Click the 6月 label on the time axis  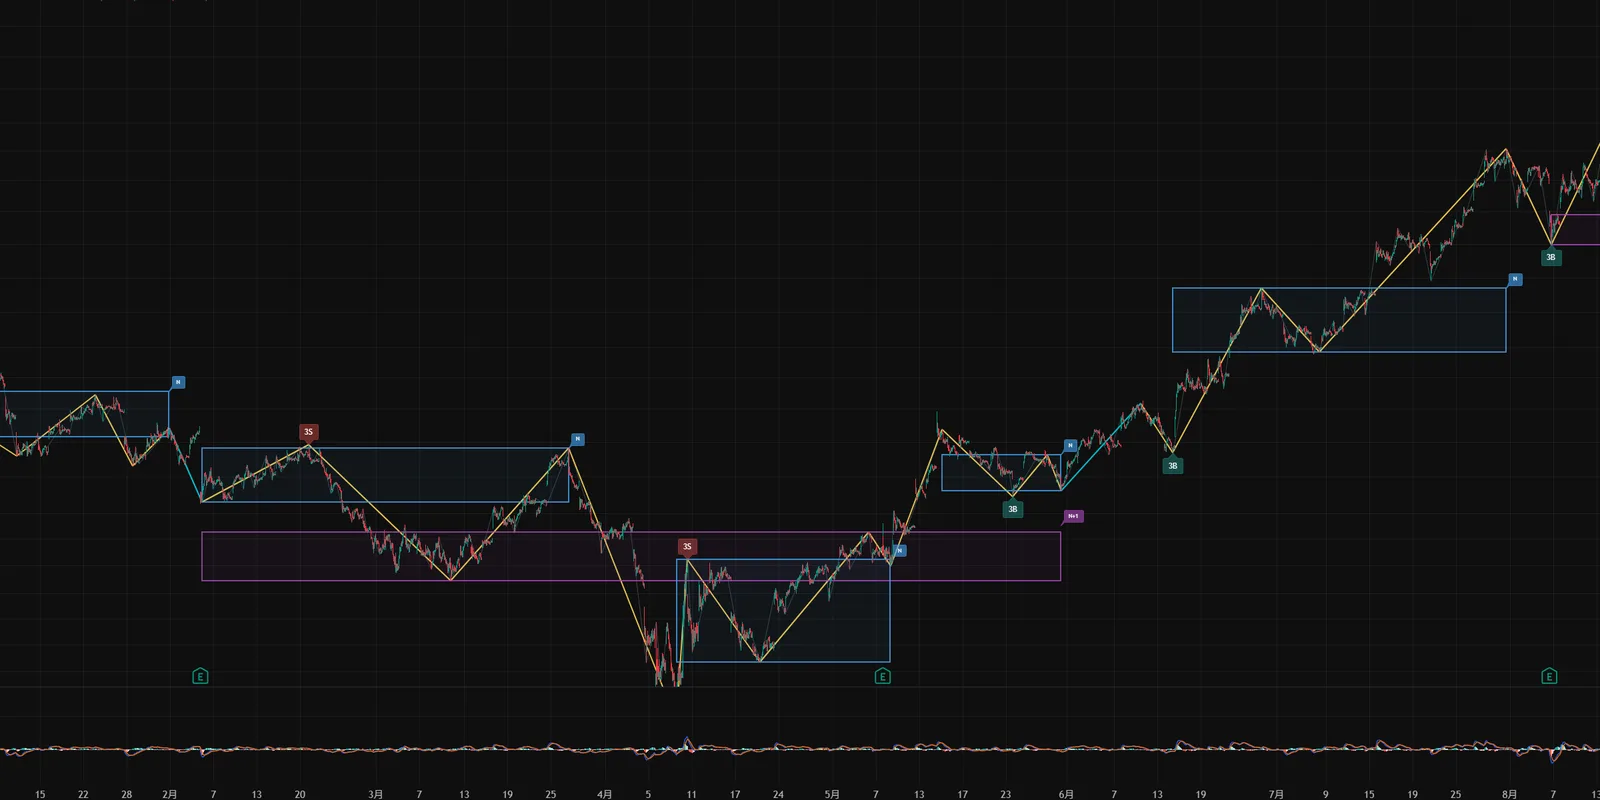coord(1066,794)
